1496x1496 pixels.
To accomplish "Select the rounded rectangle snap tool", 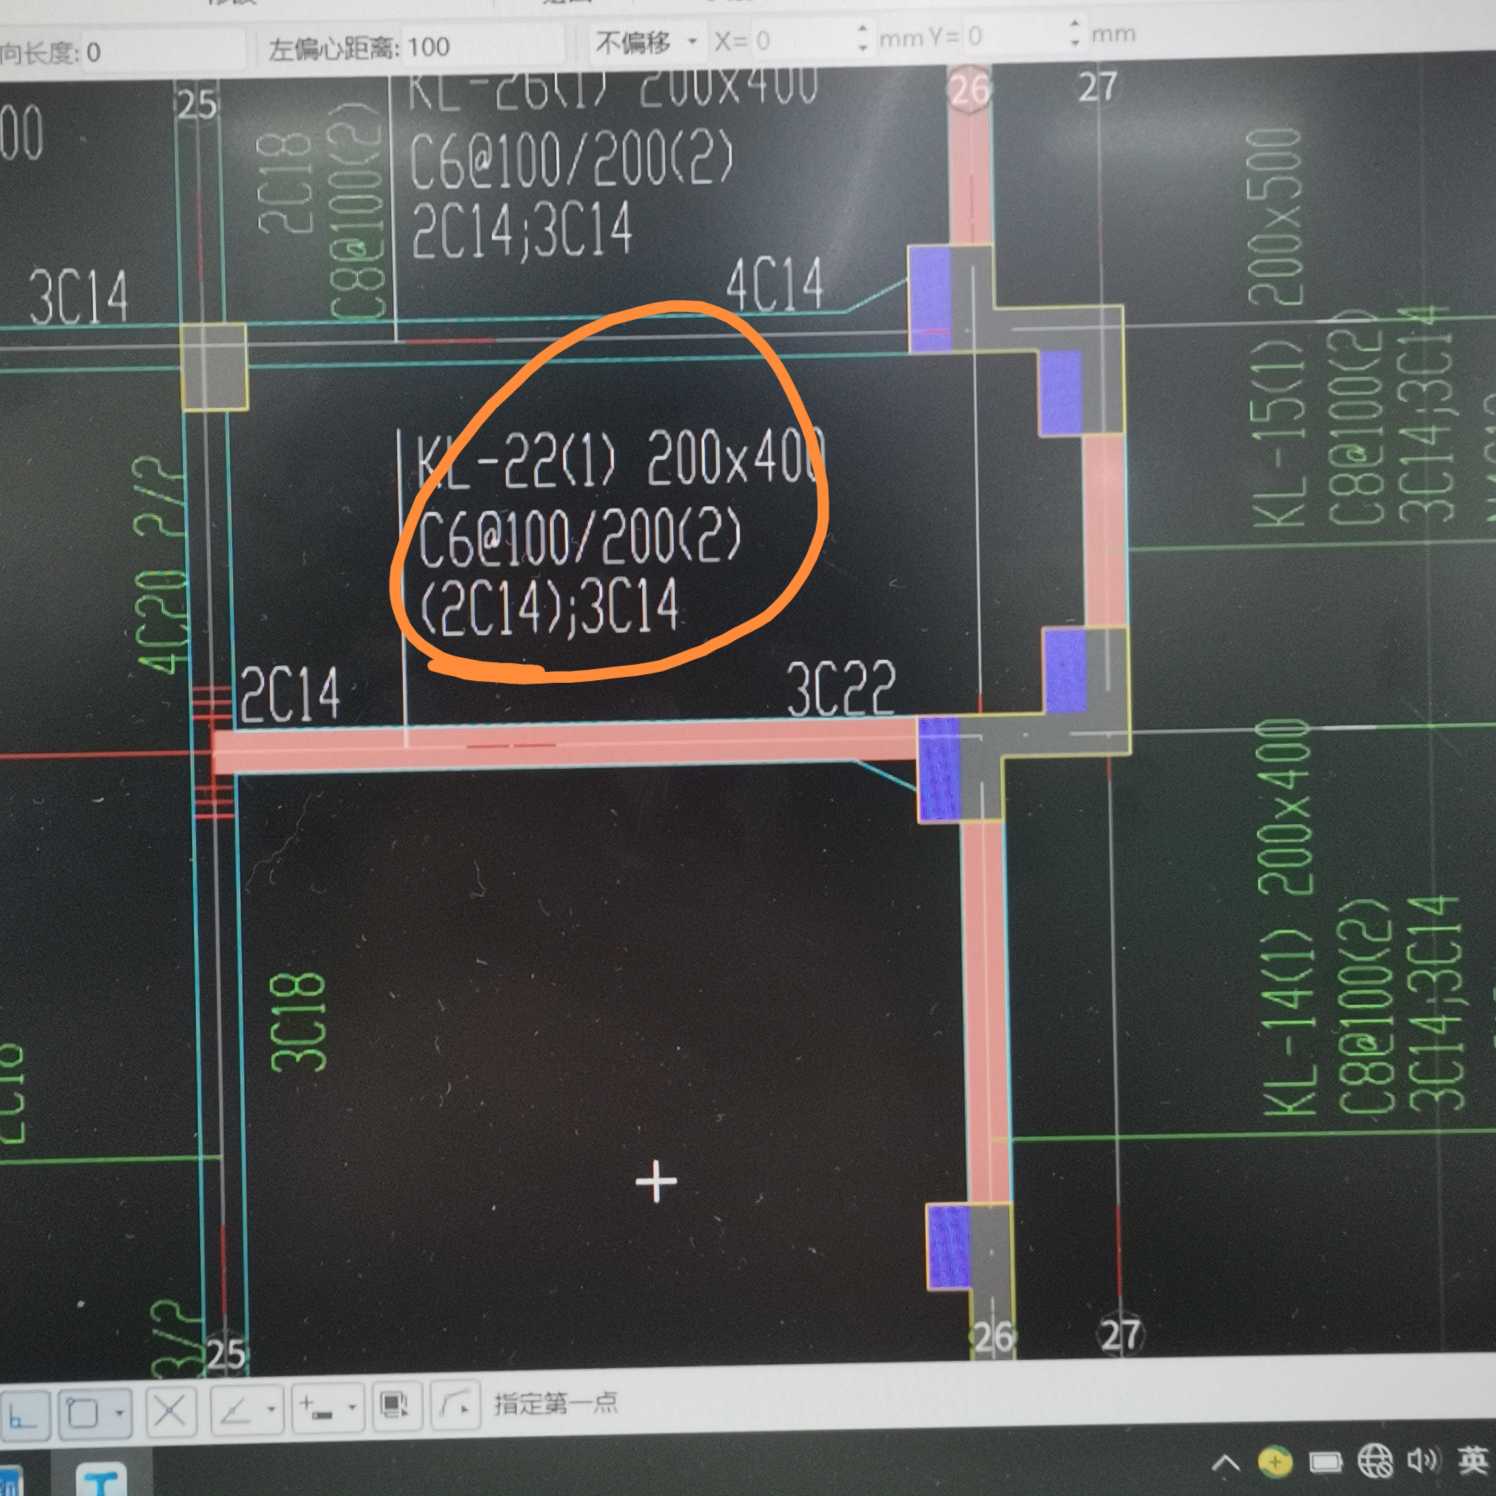I will [x=84, y=1414].
